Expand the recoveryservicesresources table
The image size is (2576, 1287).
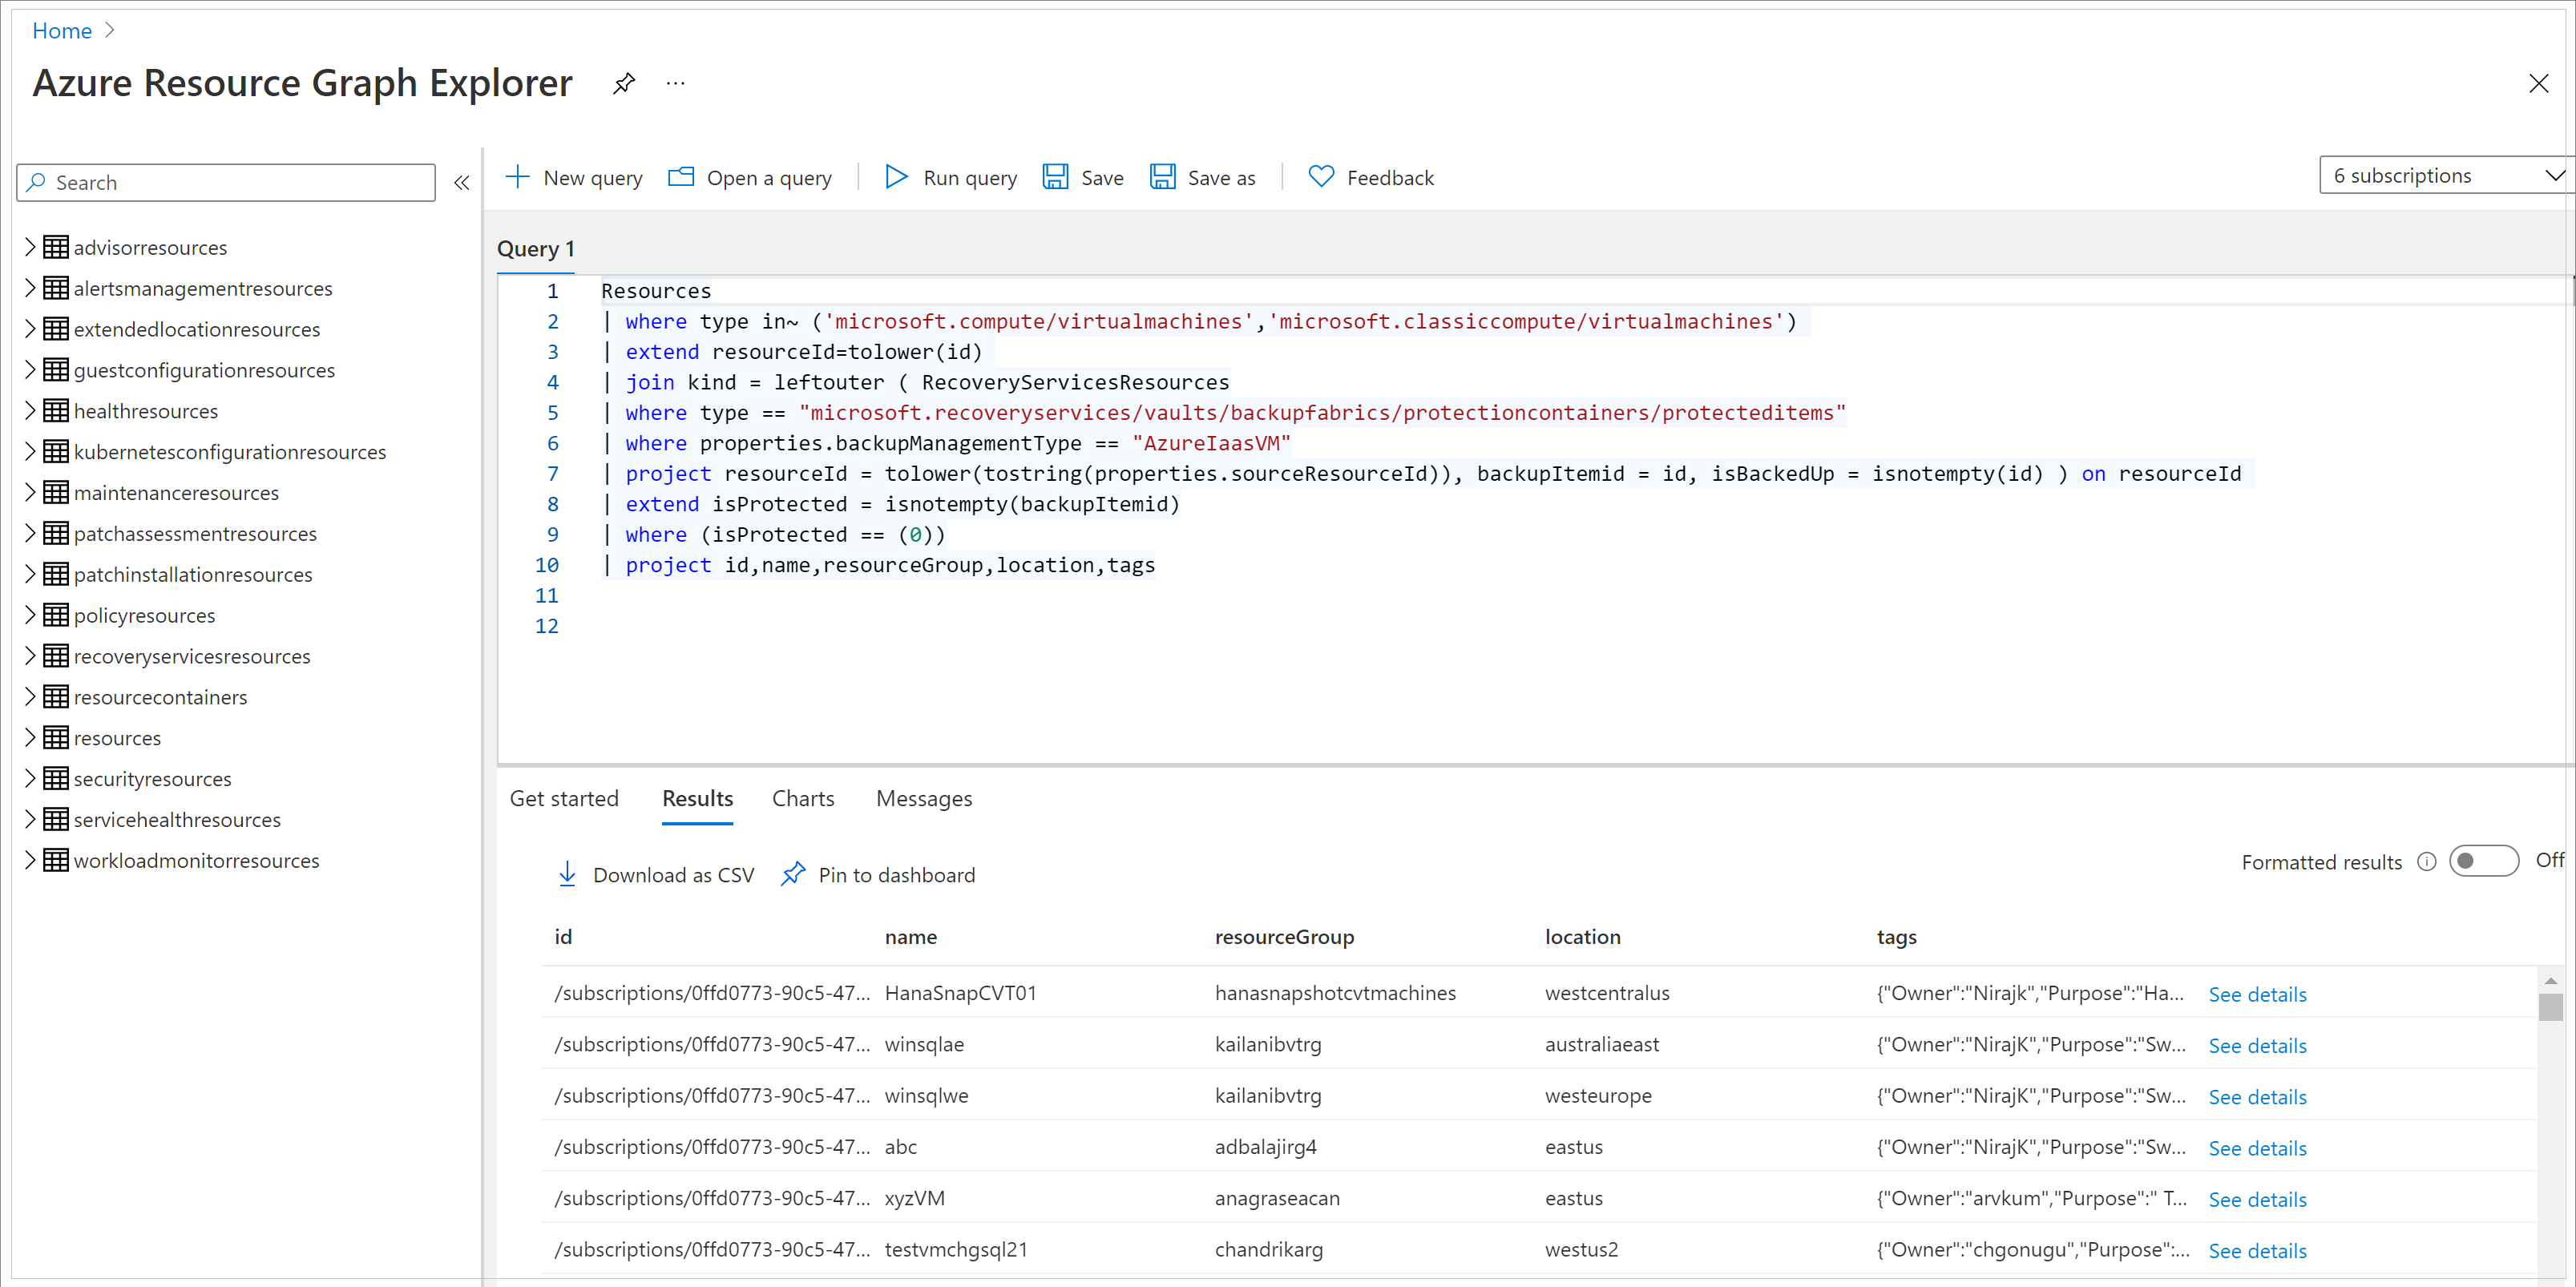[x=31, y=655]
